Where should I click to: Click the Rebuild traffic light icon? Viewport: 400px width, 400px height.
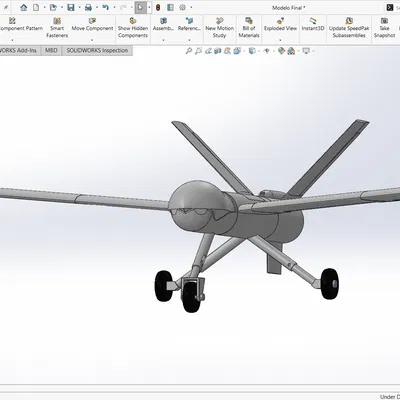[x=158, y=7]
